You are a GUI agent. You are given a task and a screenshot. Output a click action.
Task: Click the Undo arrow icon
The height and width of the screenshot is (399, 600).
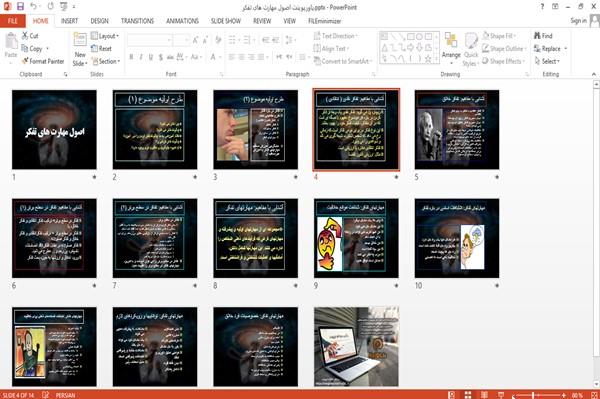[34, 7]
